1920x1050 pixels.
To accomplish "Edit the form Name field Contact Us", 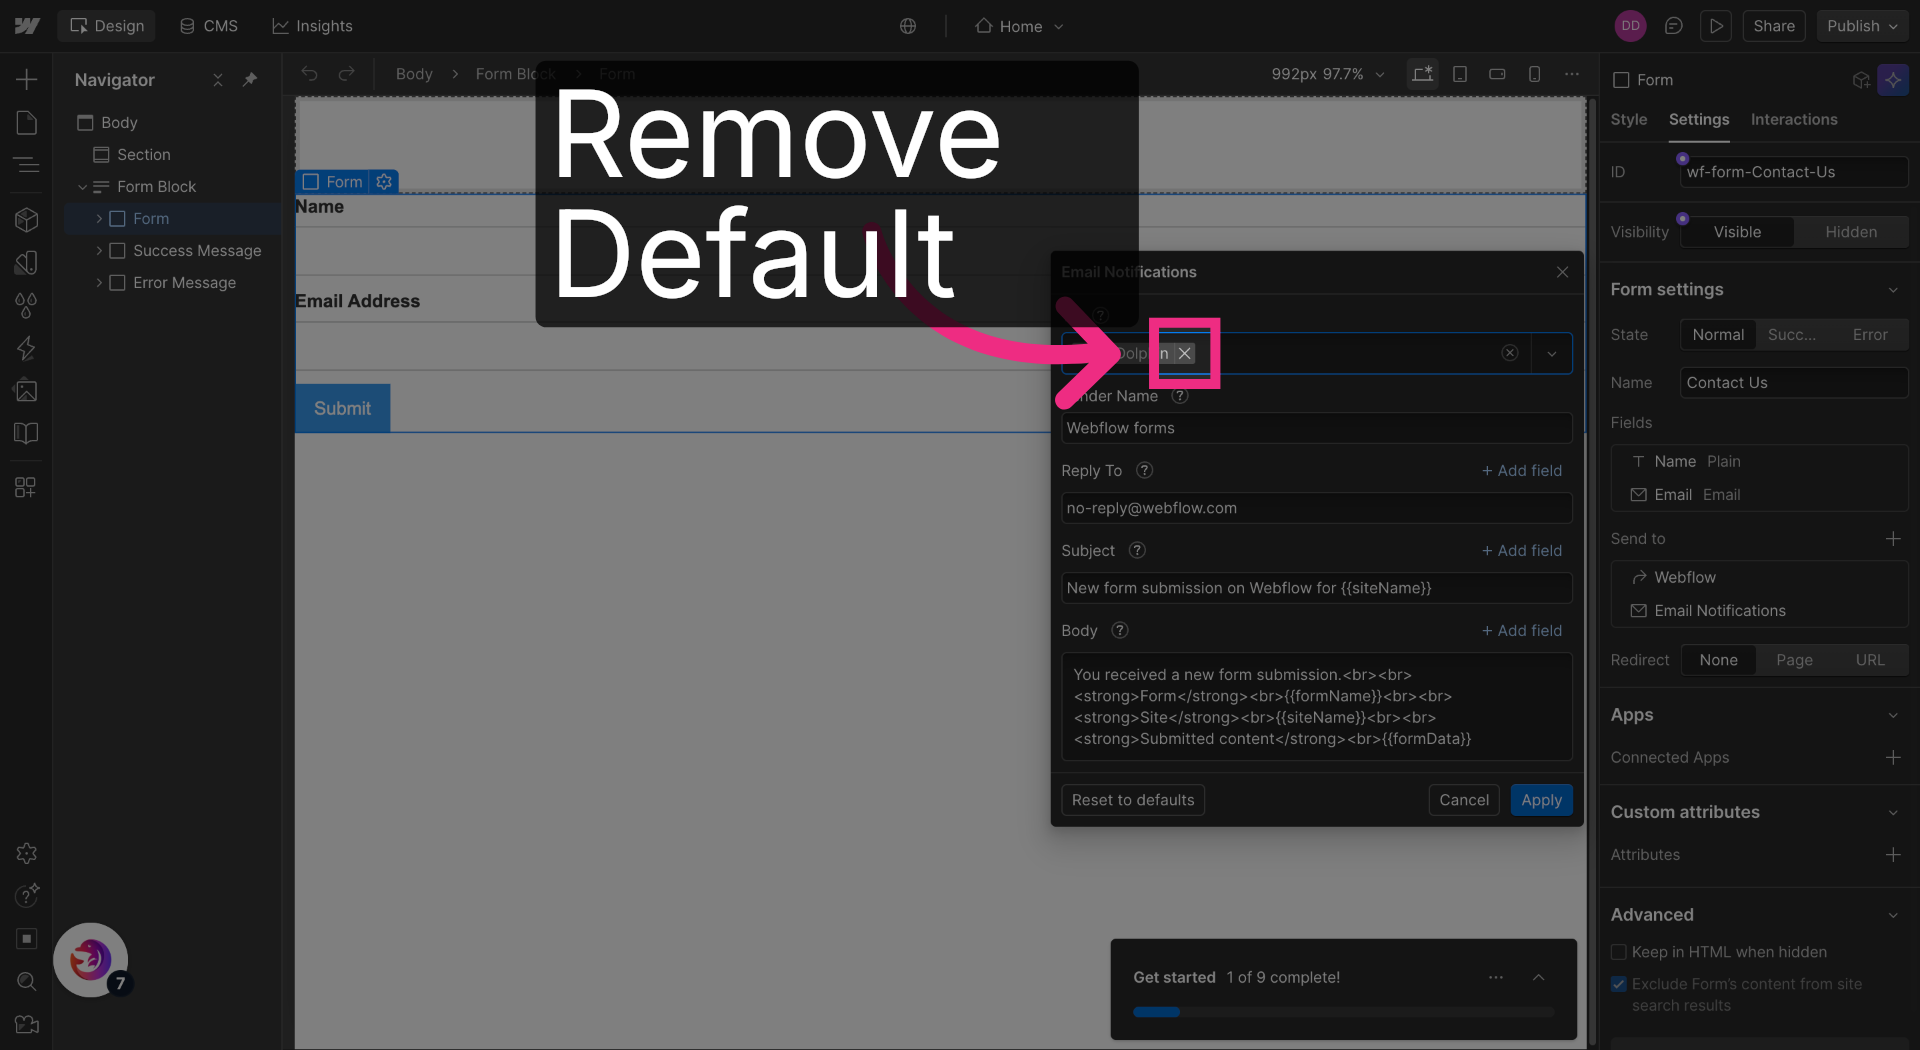I will click(x=1794, y=383).
